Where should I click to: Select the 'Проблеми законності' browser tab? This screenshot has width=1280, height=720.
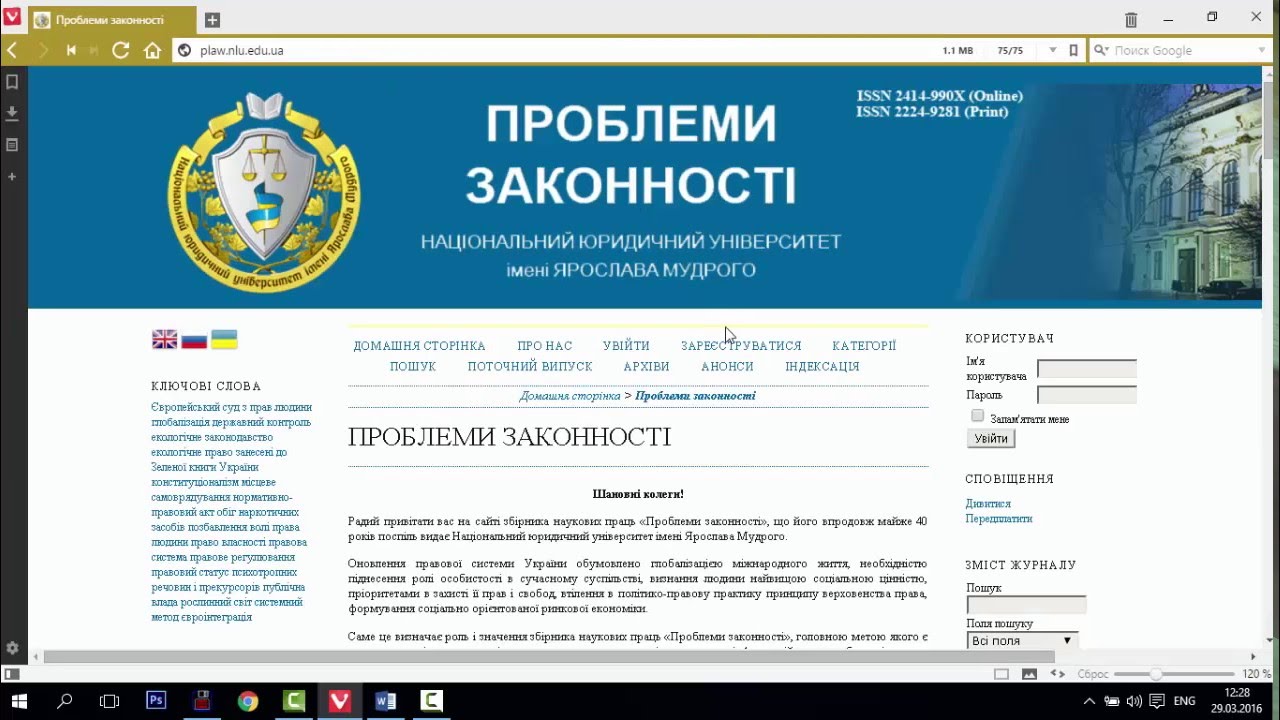[x=112, y=20]
